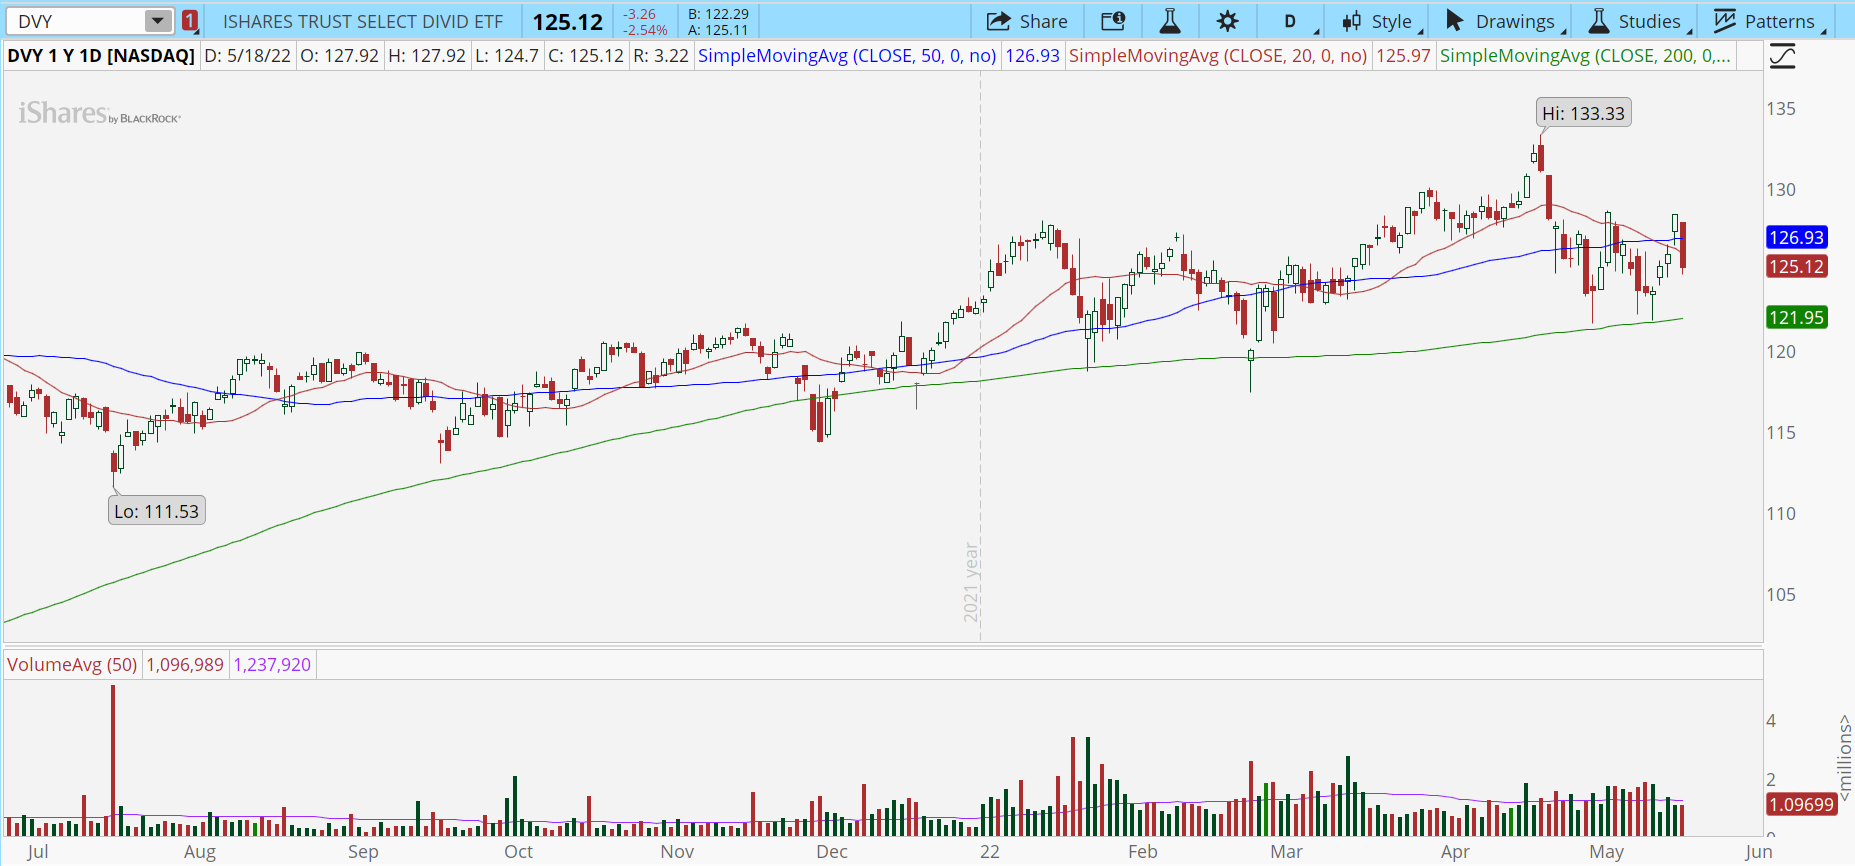
Task: Click the red symbol link number 1 icon
Action: (x=190, y=21)
